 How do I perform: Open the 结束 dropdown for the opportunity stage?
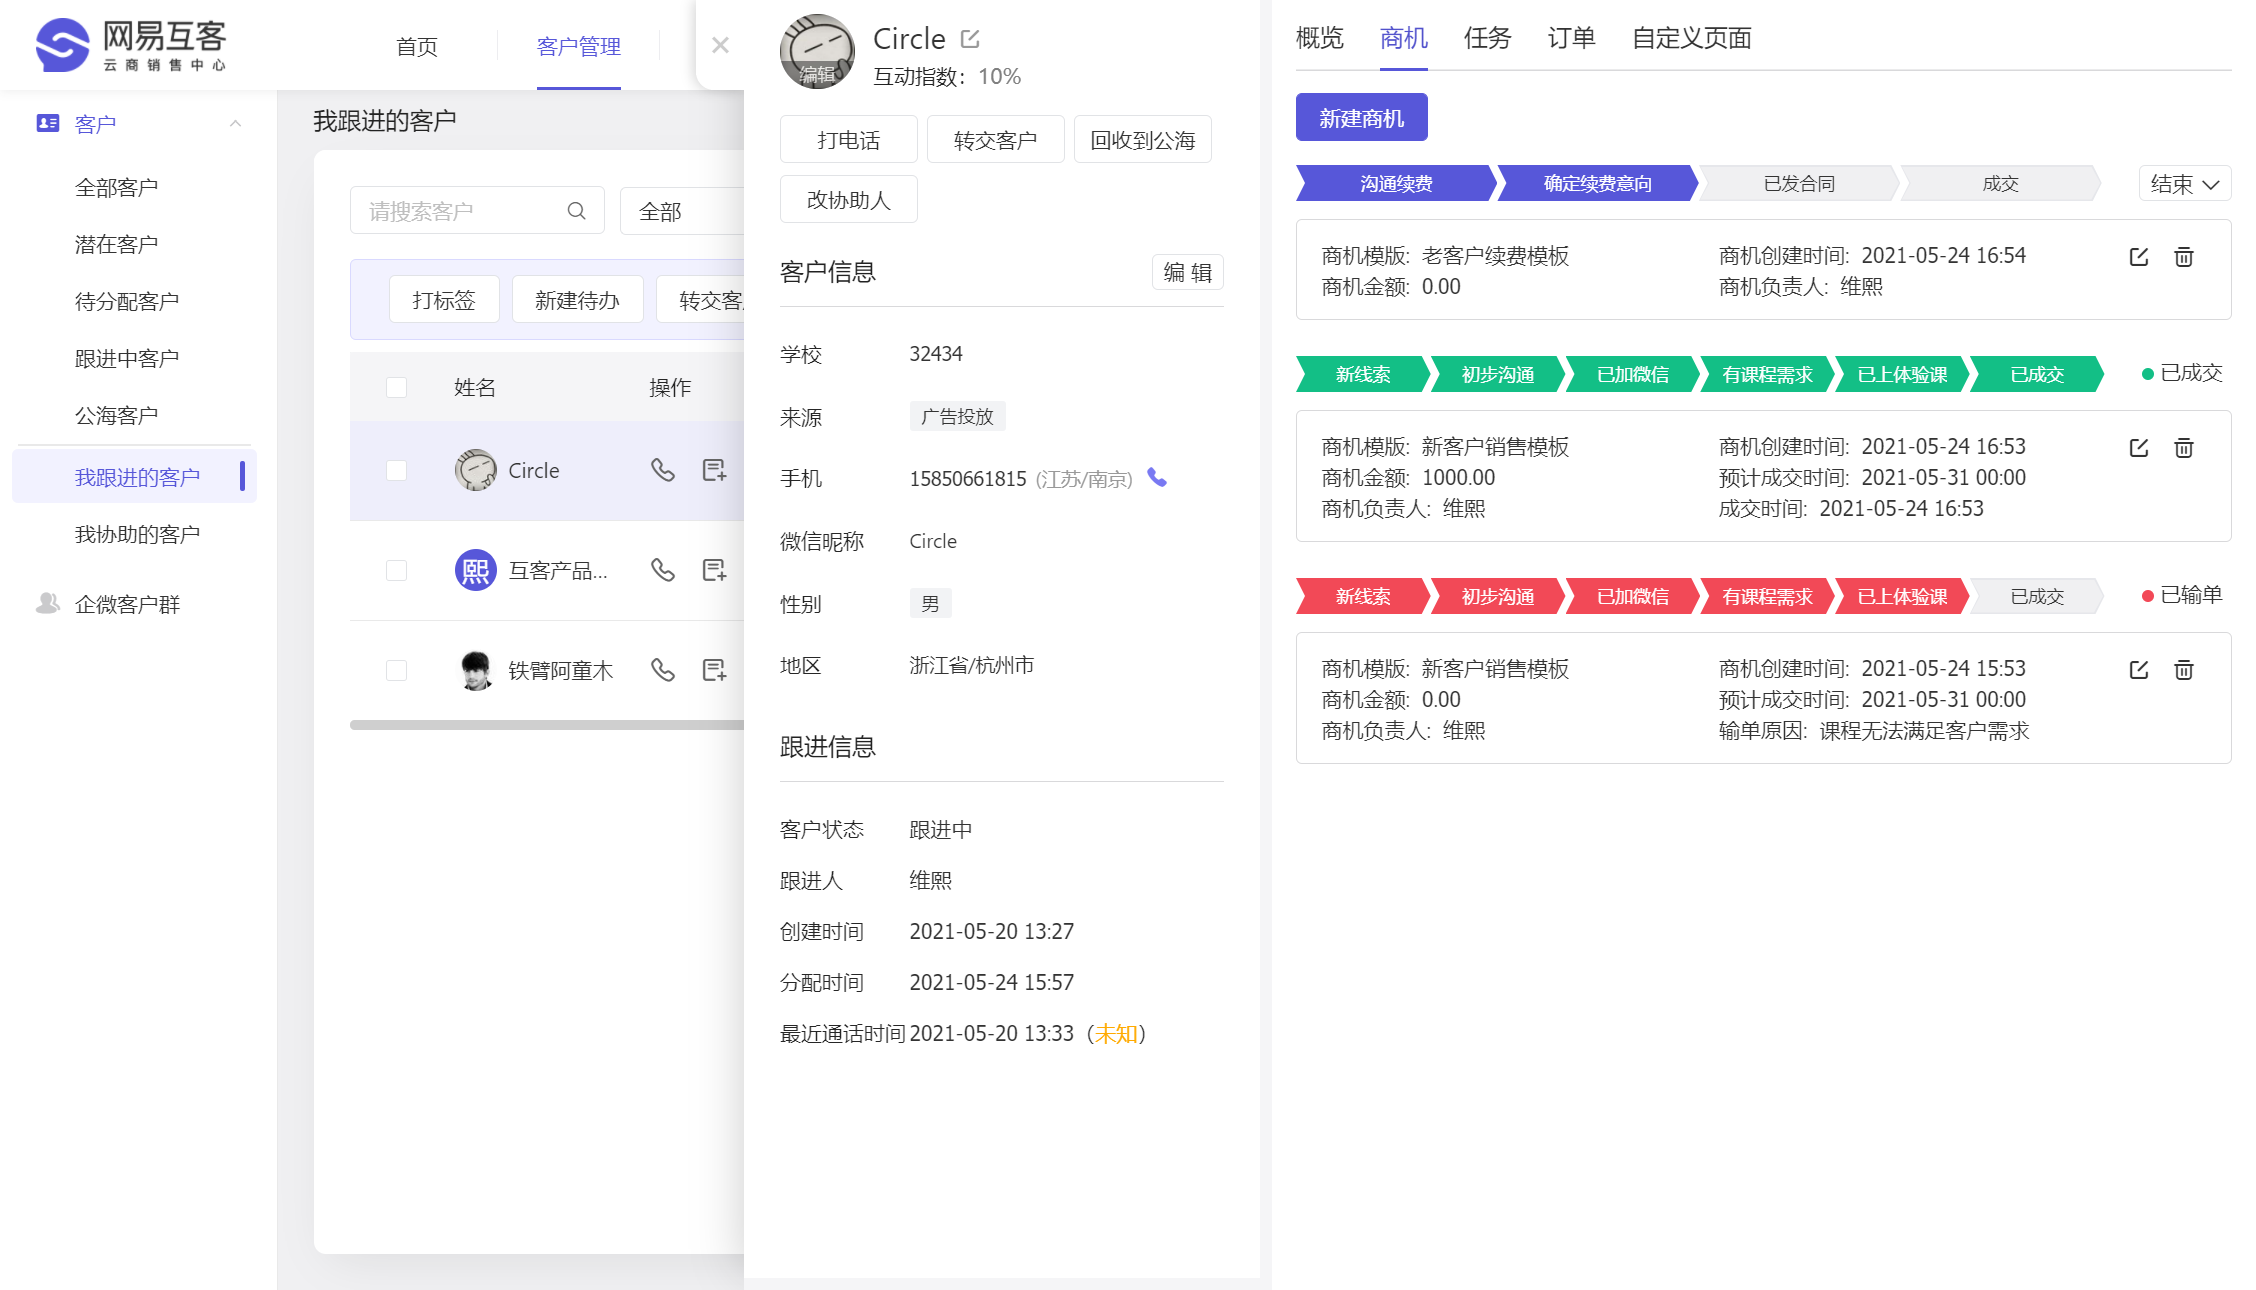tap(2184, 184)
